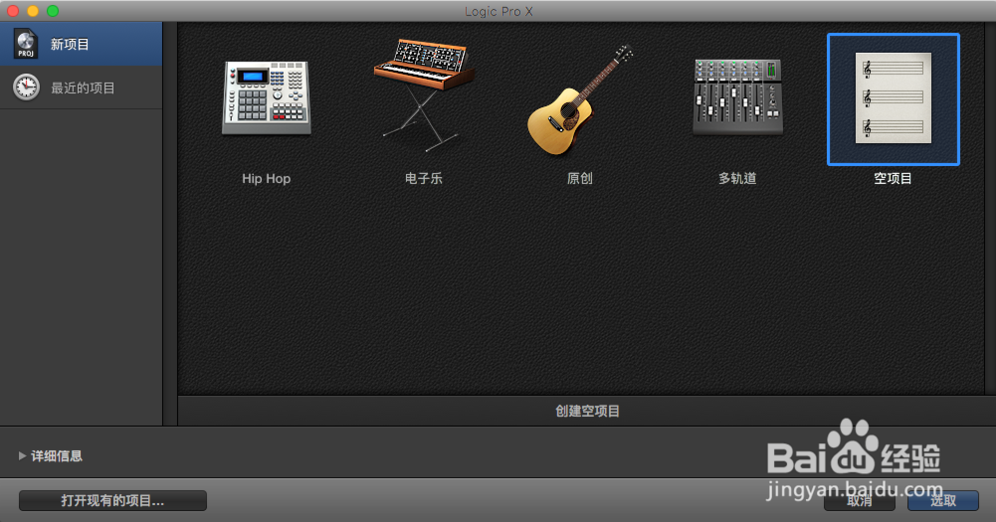996x522 pixels.
Task: Click the 多轨道 label text
Action: 737,178
